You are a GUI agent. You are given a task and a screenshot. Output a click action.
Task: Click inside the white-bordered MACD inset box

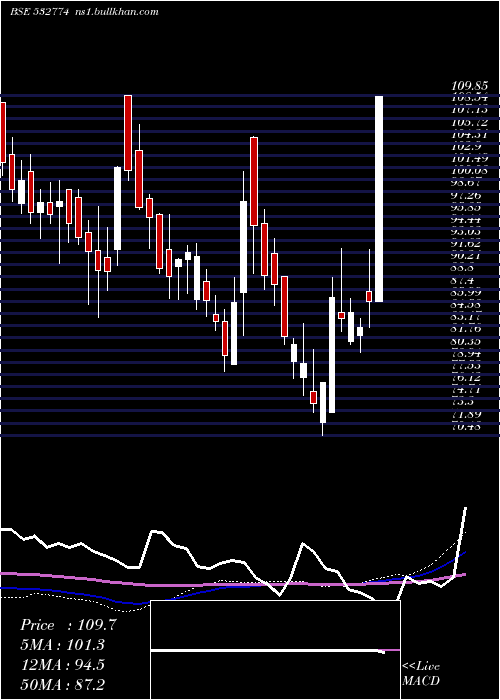point(275,650)
